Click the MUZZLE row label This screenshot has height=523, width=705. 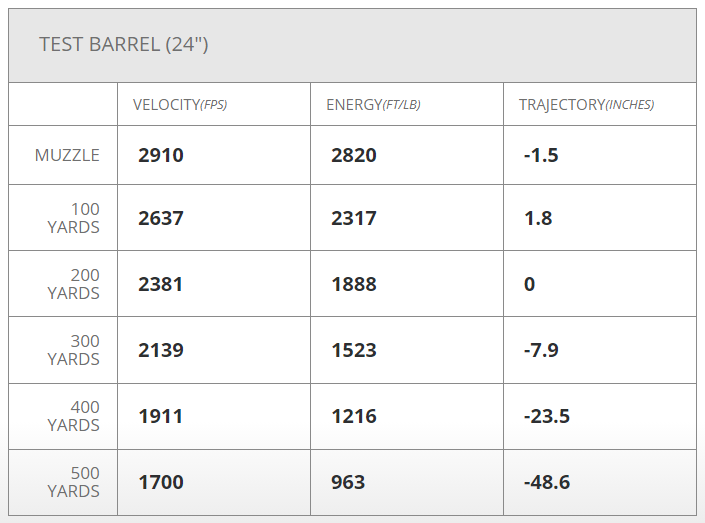tap(67, 155)
